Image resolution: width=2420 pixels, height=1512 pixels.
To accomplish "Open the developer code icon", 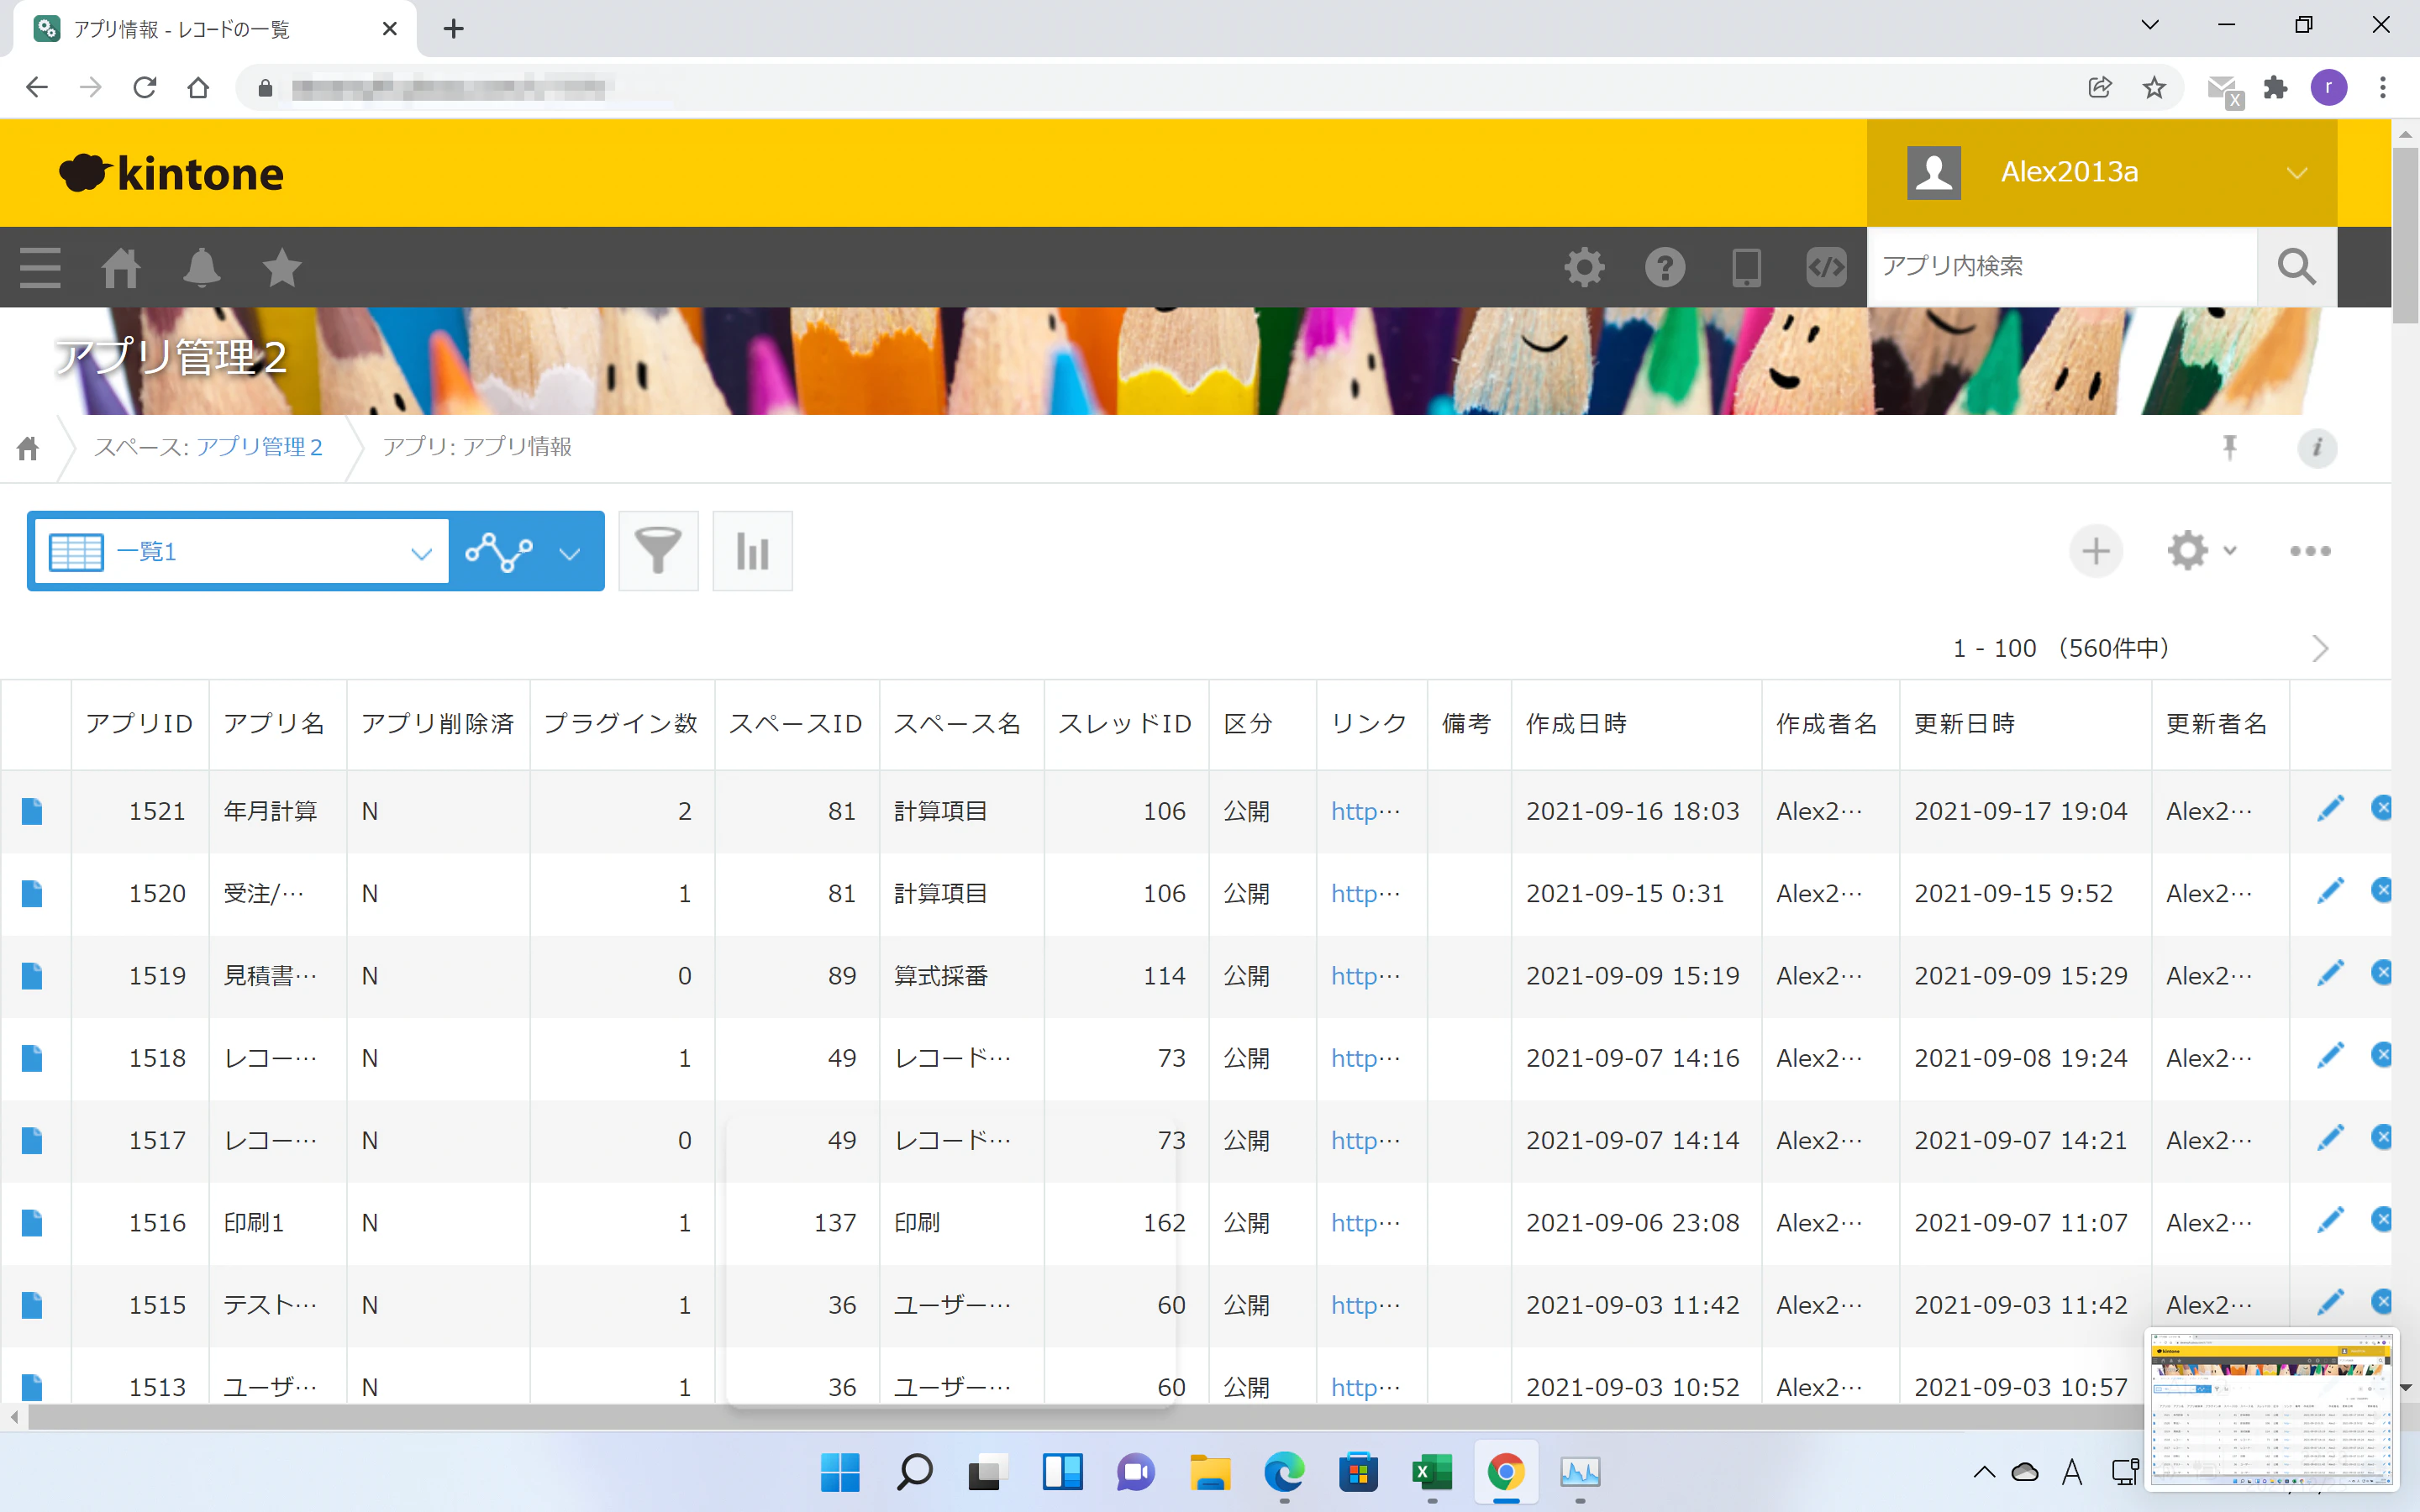I will (1826, 267).
